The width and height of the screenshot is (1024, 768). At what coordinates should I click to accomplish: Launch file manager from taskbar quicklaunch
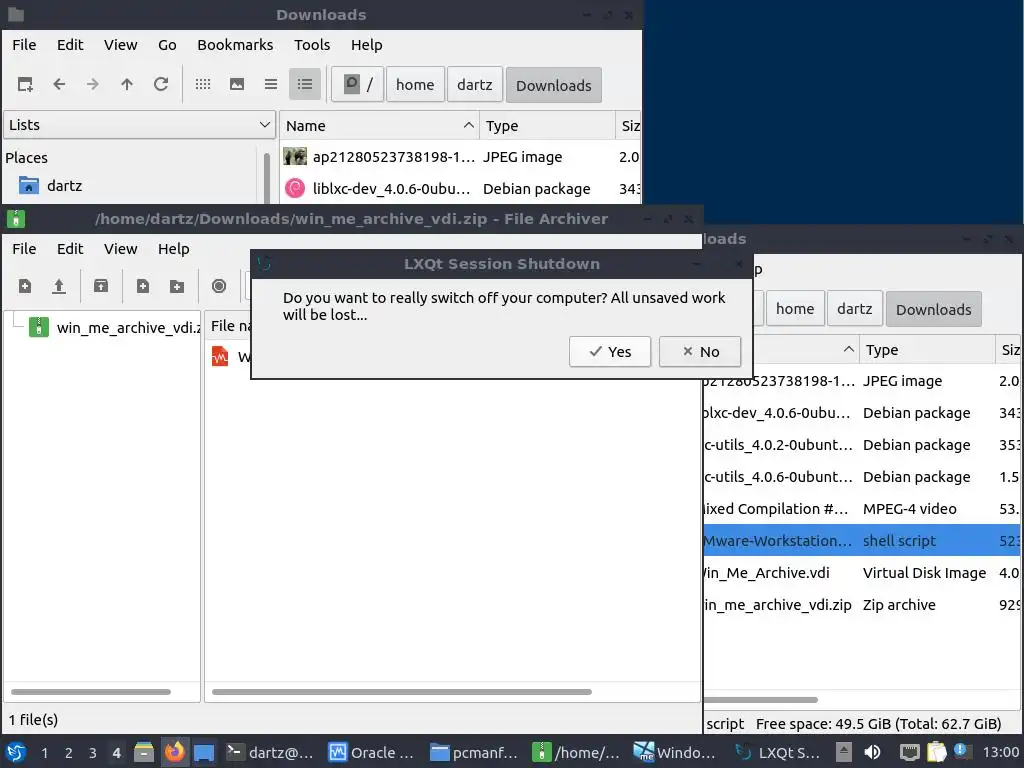144,752
